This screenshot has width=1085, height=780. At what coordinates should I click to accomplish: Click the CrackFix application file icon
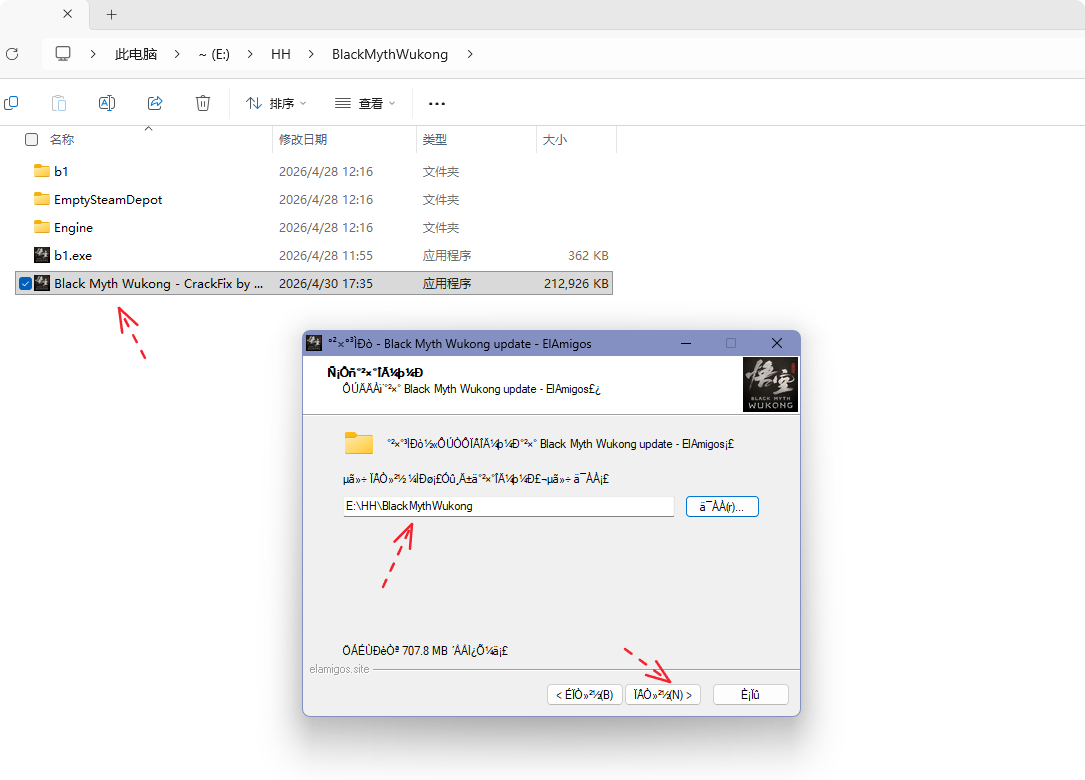(42, 283)
